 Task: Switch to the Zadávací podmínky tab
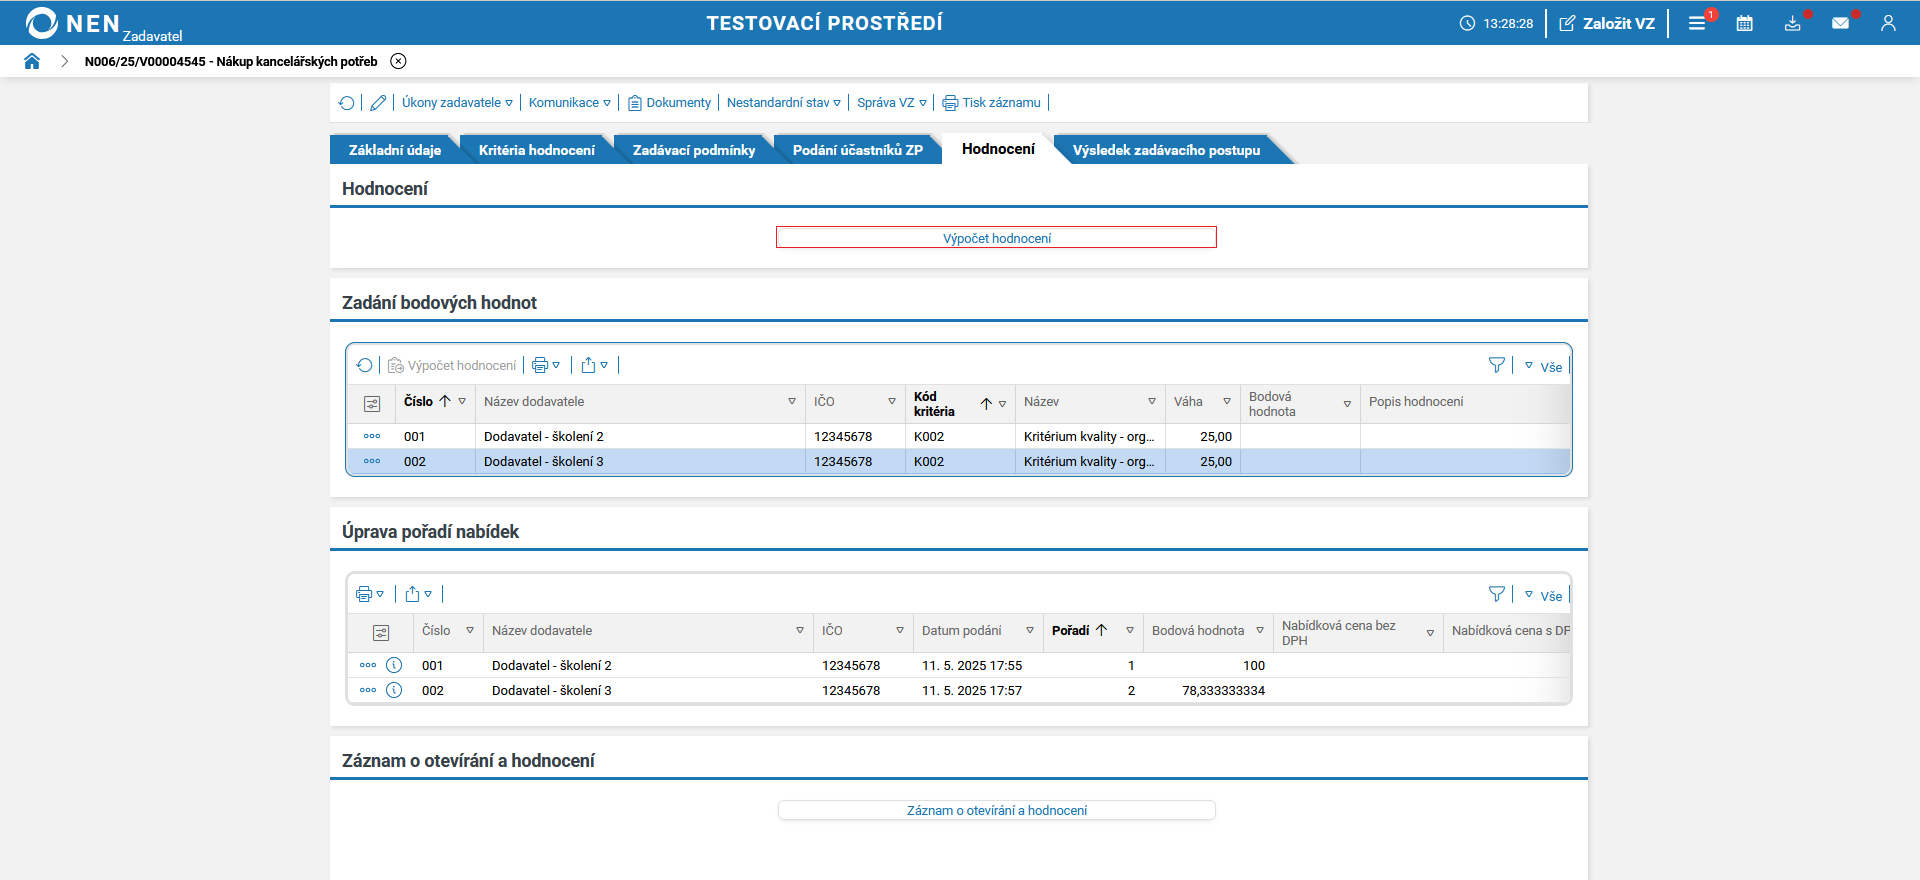point(694,150)
